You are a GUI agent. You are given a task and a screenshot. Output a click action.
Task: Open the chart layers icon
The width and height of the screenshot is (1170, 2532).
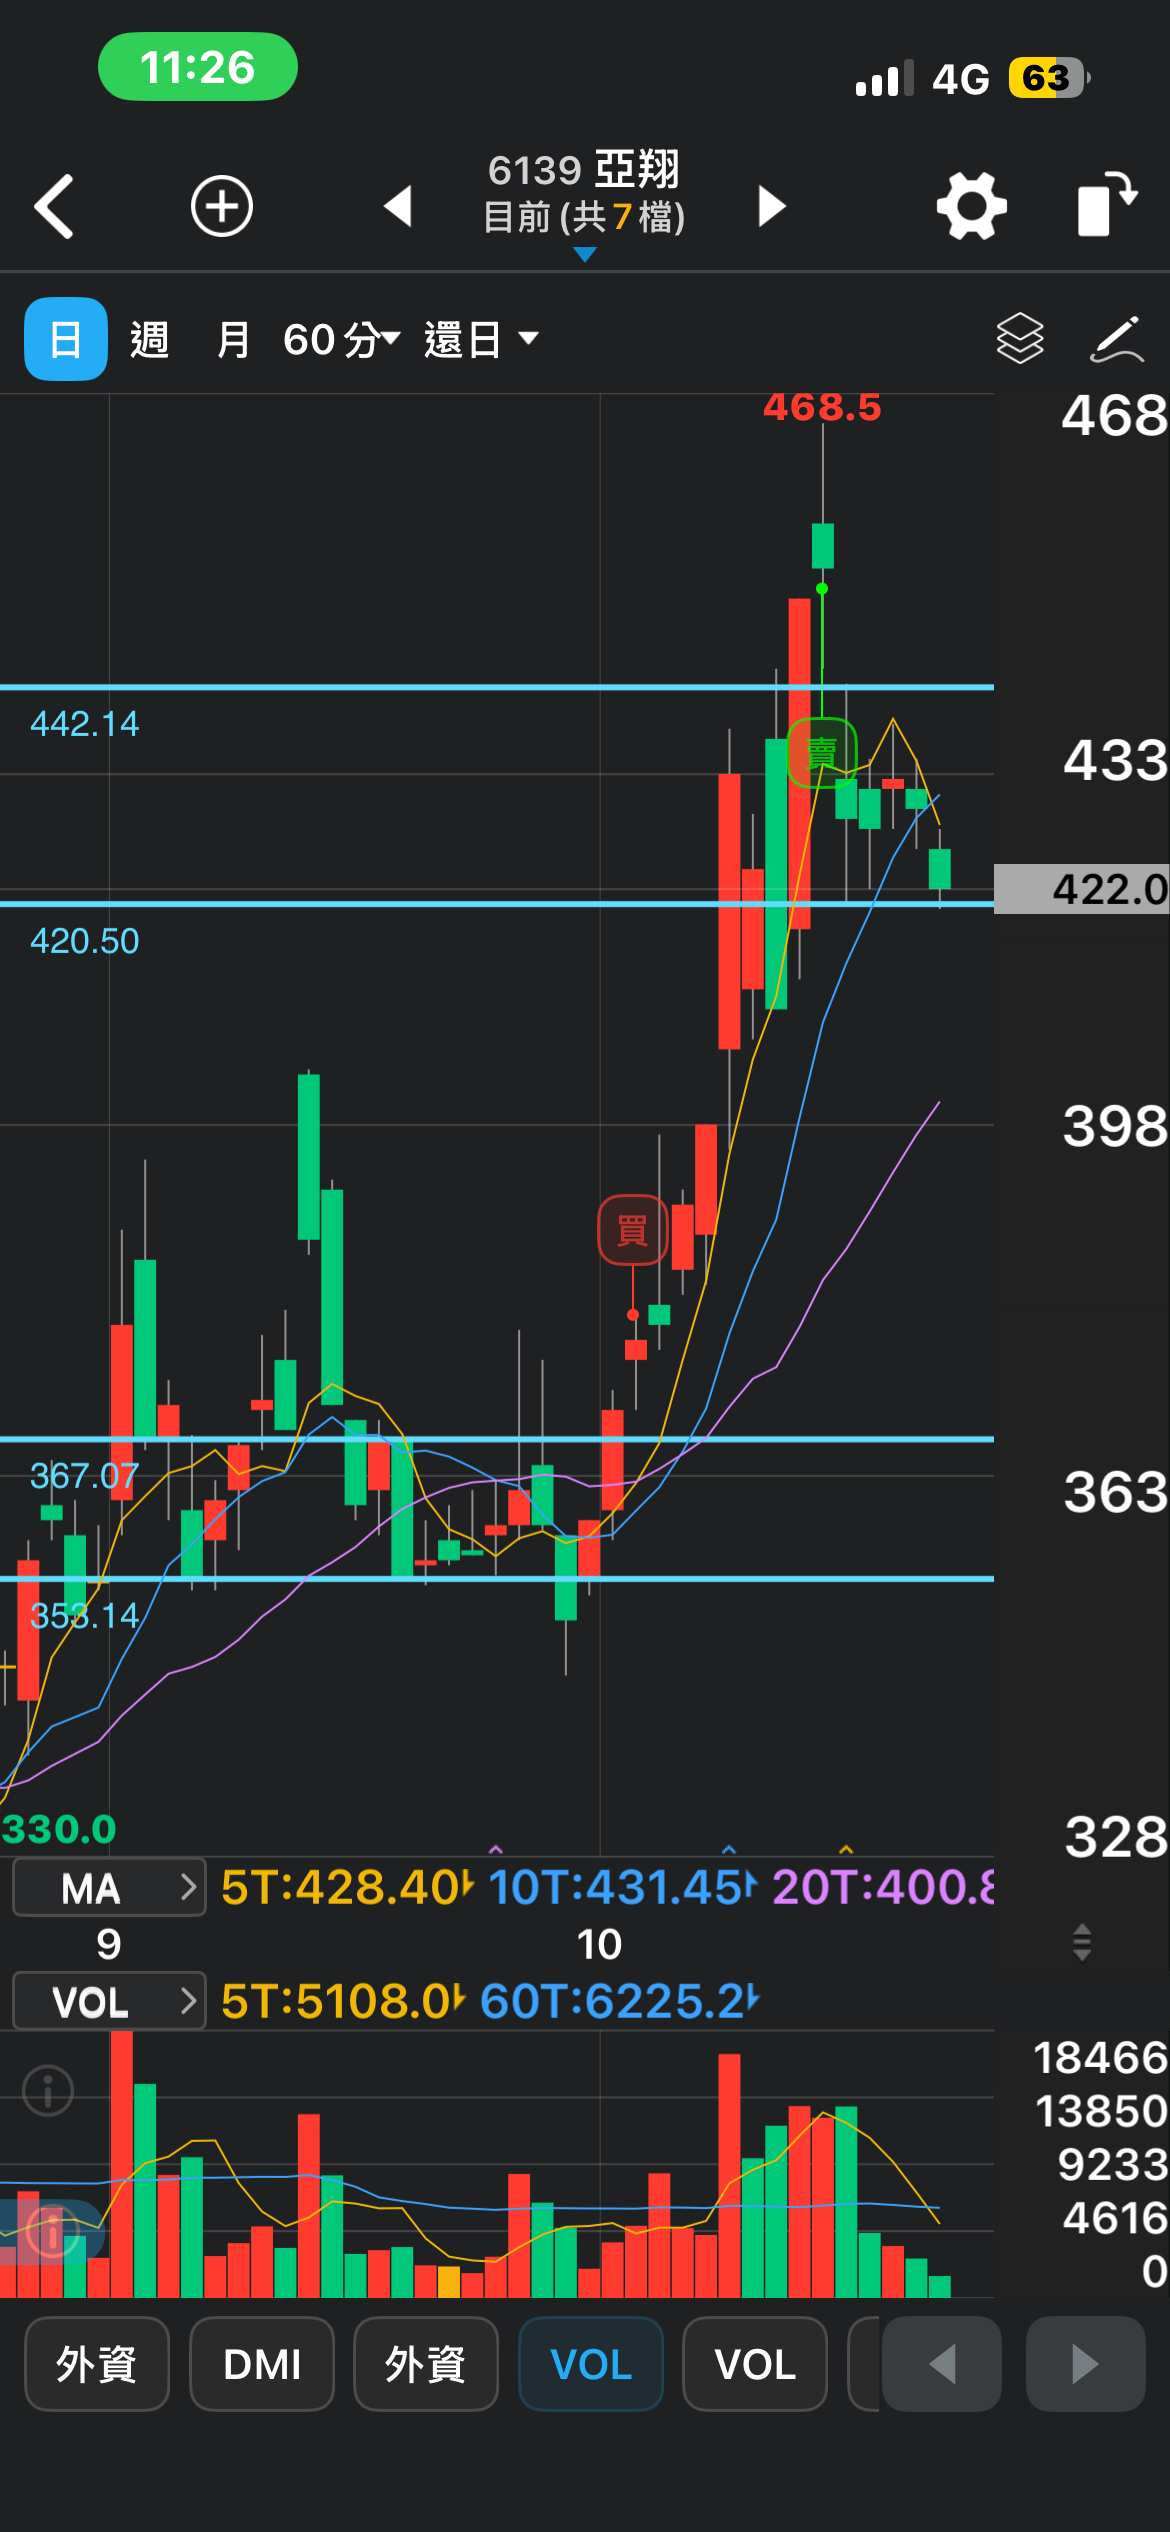click(1020, 338)
